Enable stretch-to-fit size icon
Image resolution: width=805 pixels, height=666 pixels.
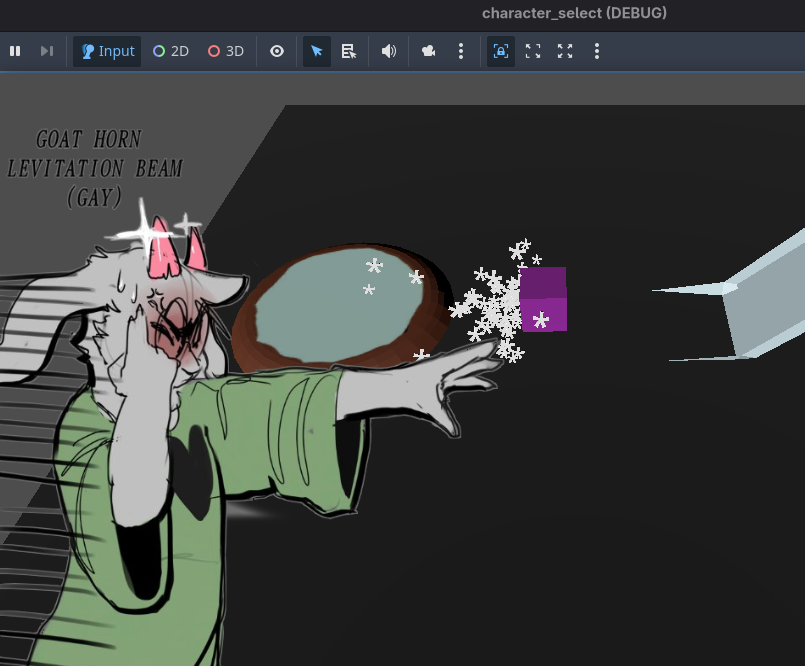tap(565, 51)
